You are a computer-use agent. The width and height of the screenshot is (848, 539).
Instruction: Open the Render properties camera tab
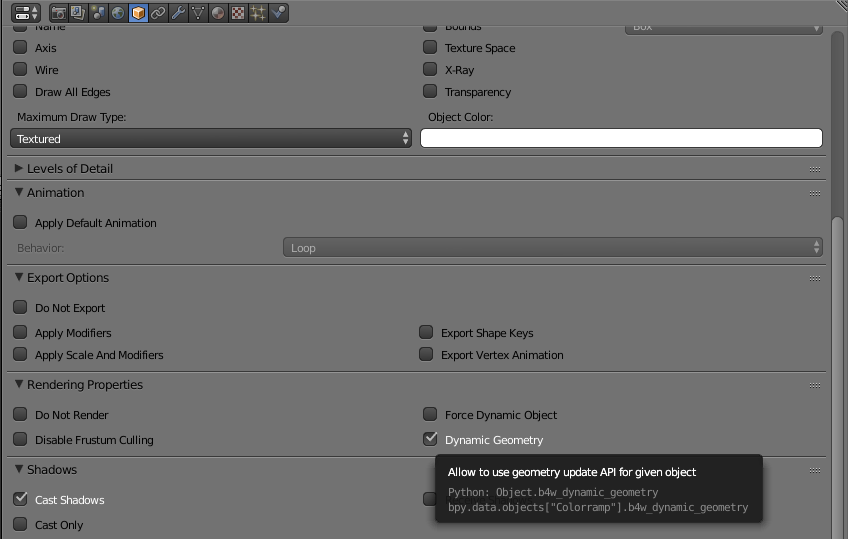coord(59,13)
